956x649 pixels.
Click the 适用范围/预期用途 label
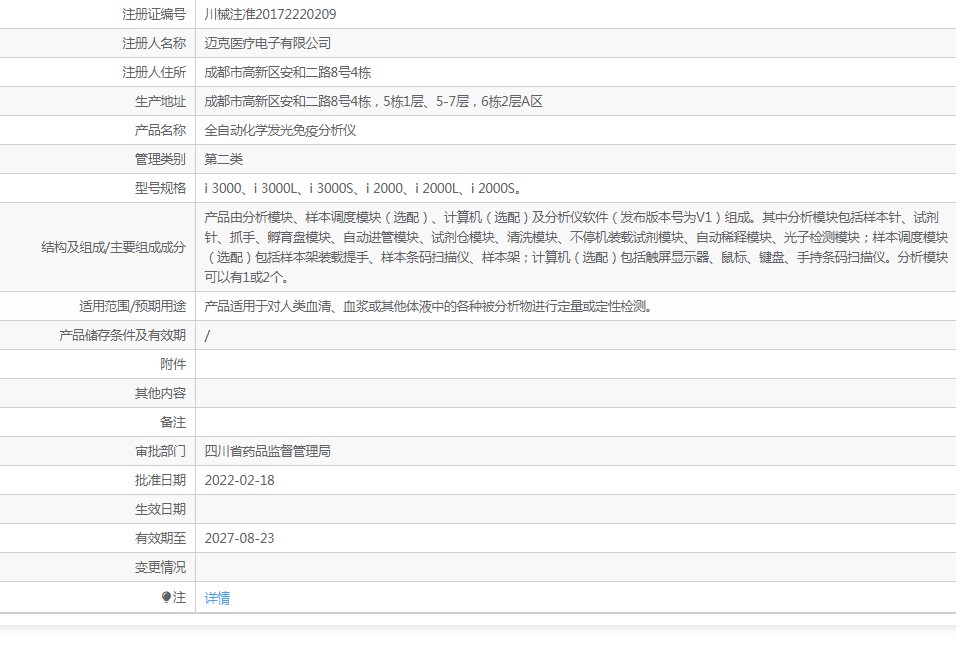(x=132, y=306)
